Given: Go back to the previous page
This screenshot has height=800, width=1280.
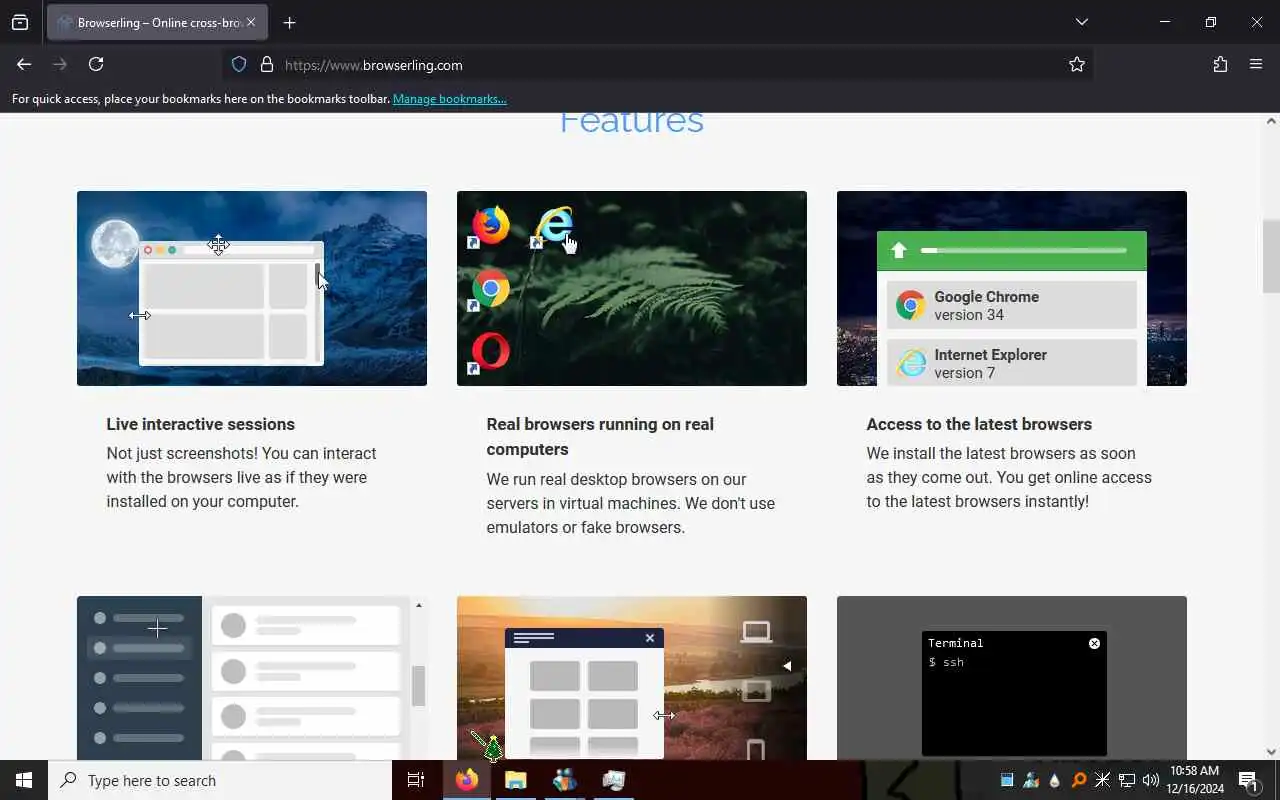Looking at the screenshot, I should point(24,64).
